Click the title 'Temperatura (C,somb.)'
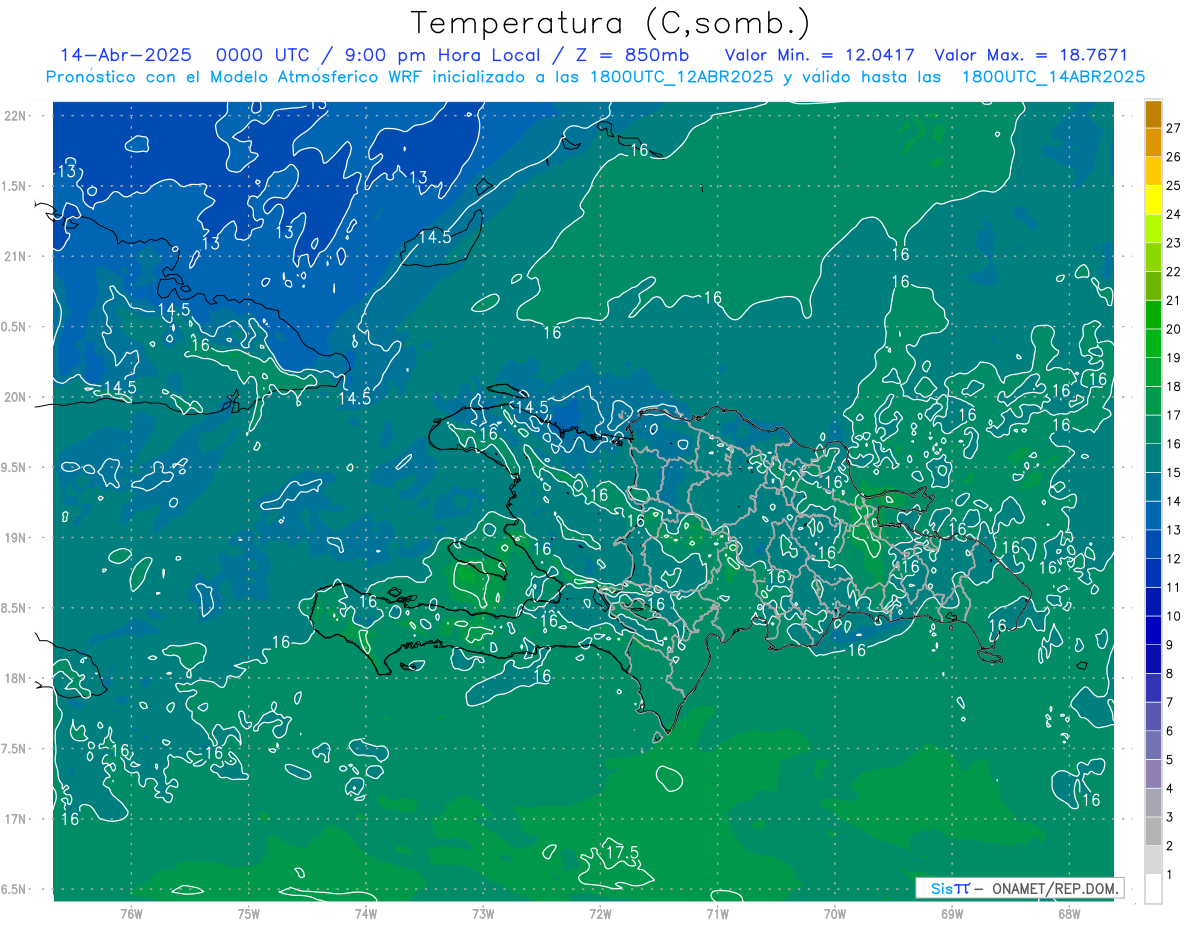Image resolution: width=1200 pixels, height=927 pixels. 610,23
